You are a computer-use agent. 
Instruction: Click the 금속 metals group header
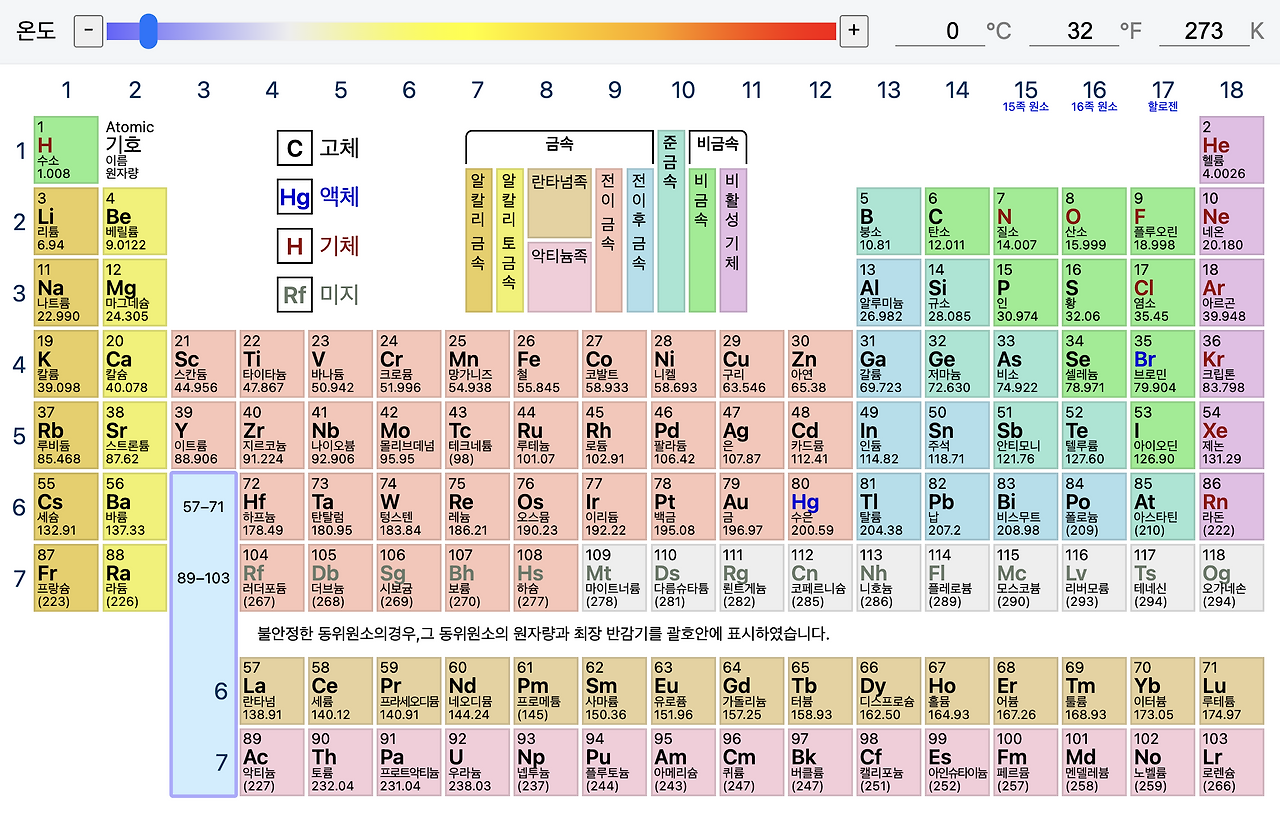(x=560, y=144)
